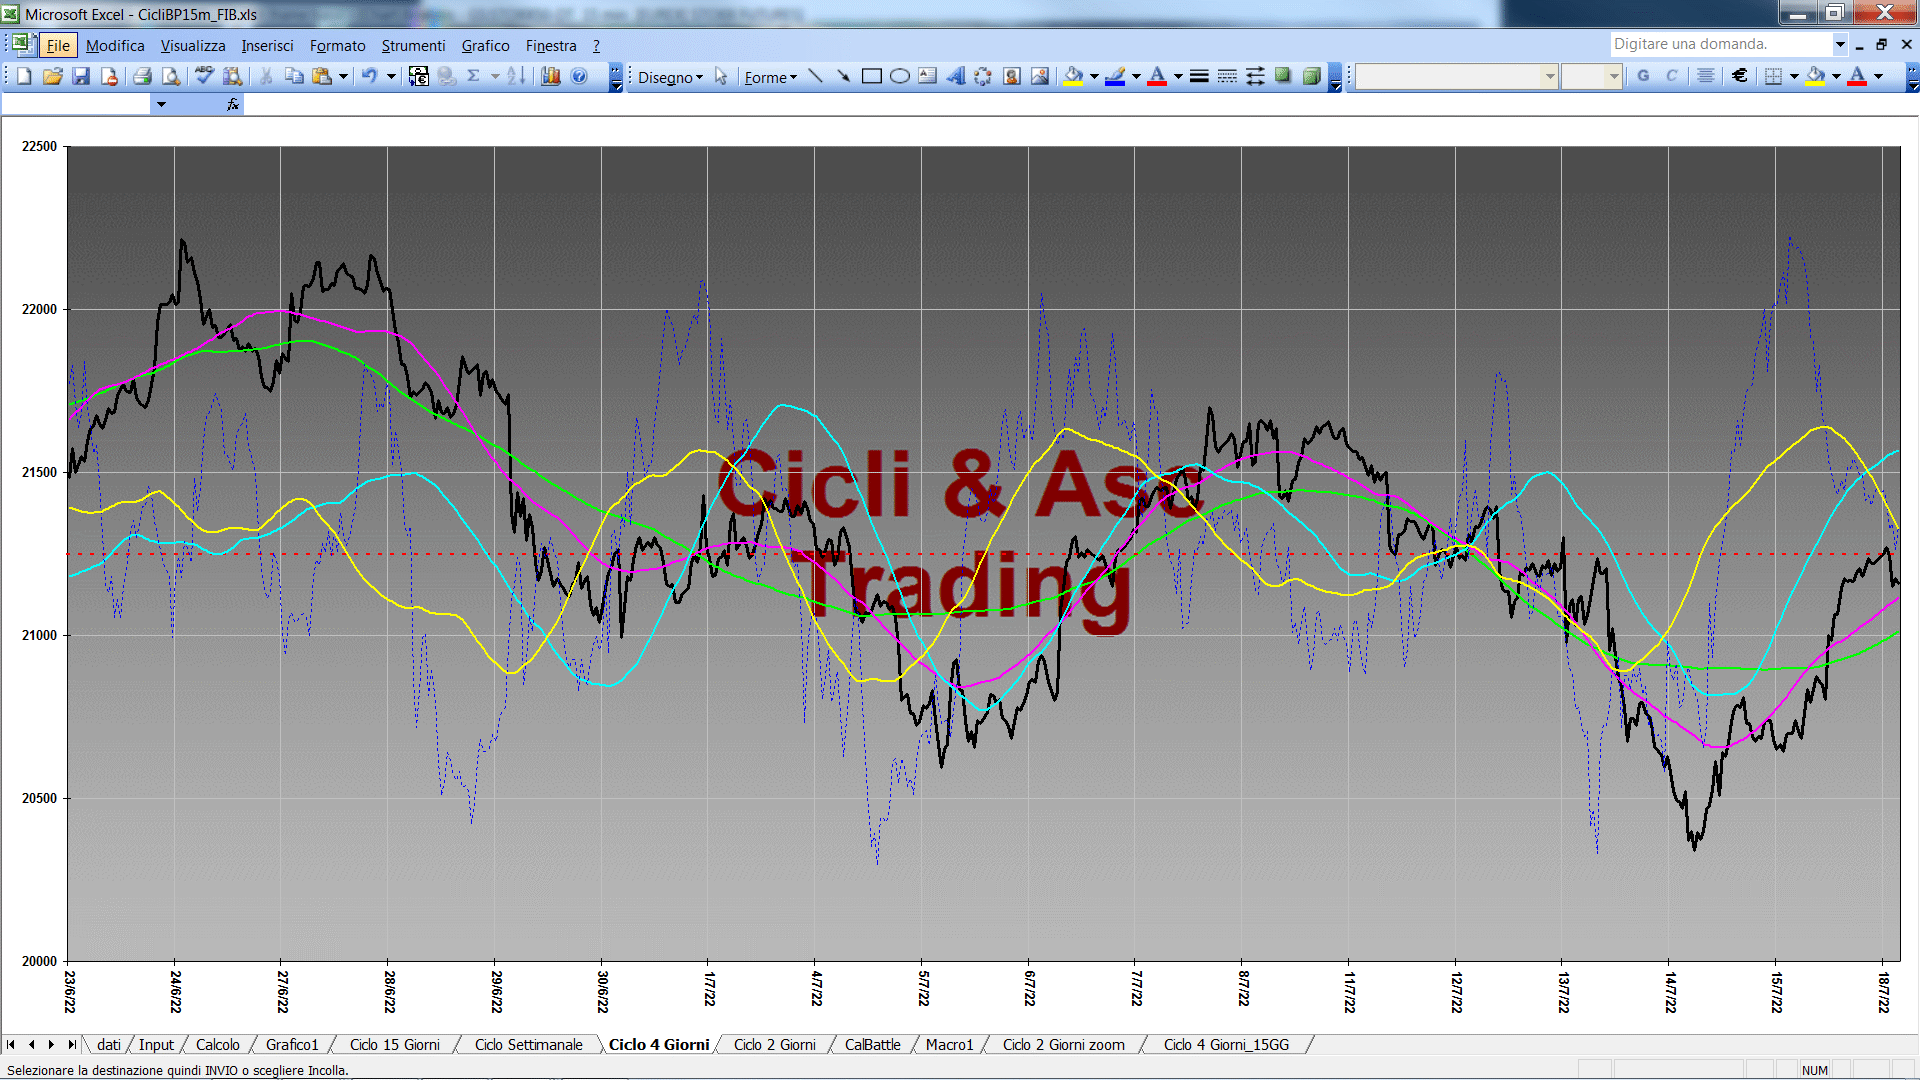Image resolution: width=1920 pixels, height=1080 pixels.
Task: Open the Line Style options
Action: [1199, 76]
